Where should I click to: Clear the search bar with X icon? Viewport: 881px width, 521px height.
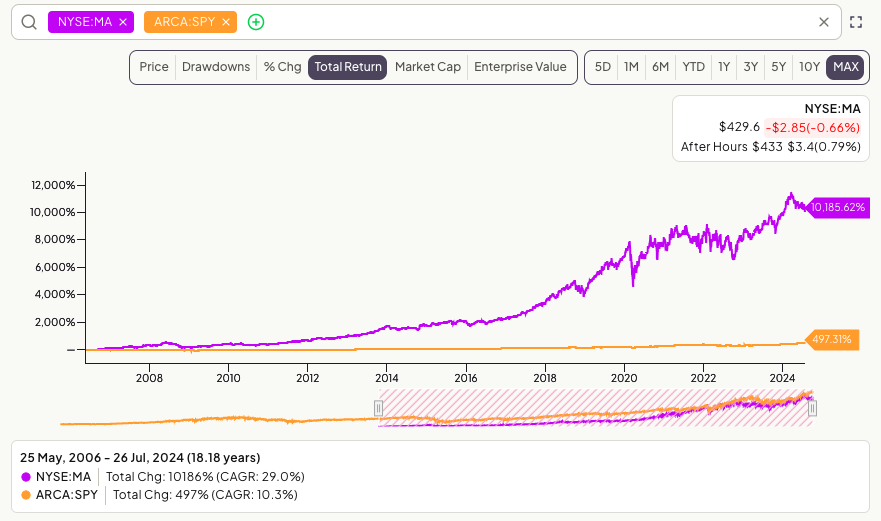point(824,22)
